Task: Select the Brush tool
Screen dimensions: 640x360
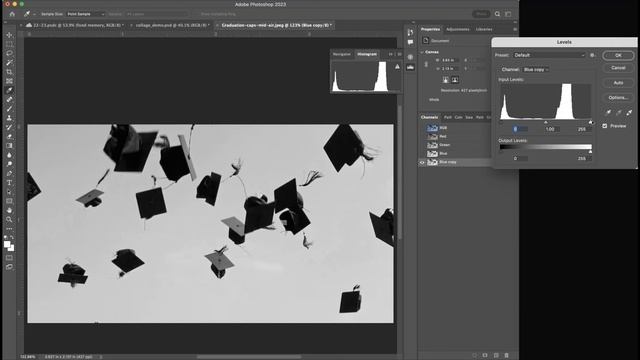Action: click(x=9, y=109)
